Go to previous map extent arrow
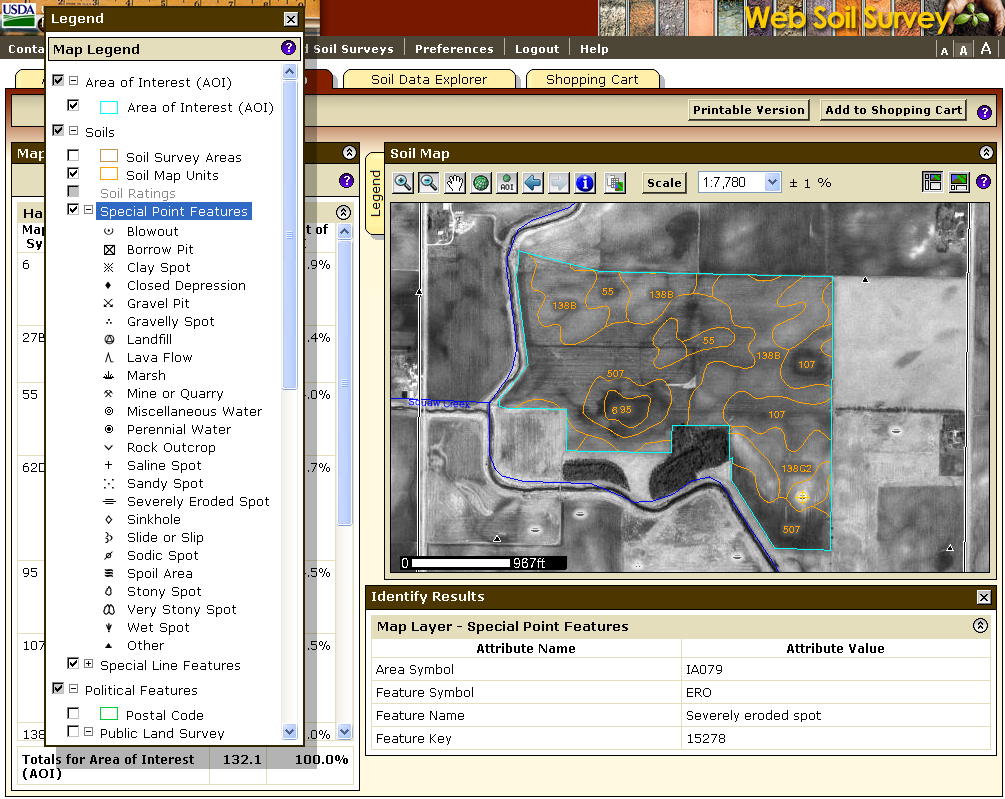 (533, 183)
